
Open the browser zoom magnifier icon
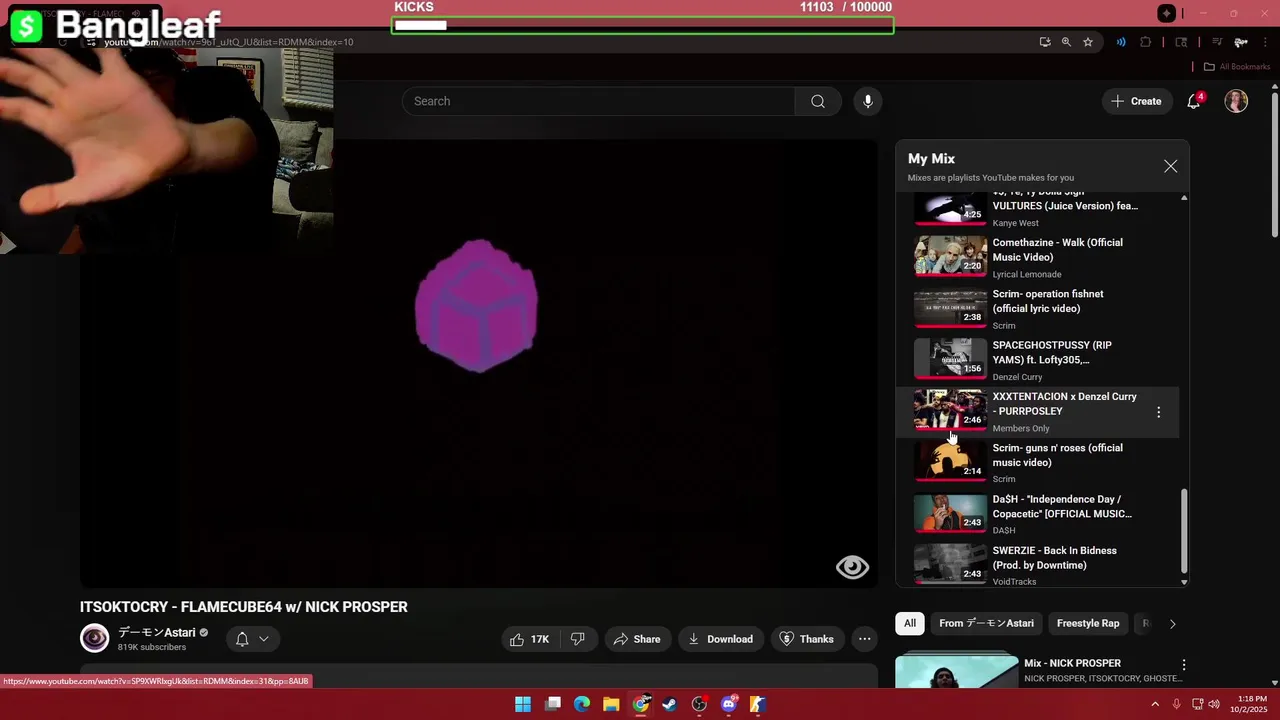tap(1066, 42)
